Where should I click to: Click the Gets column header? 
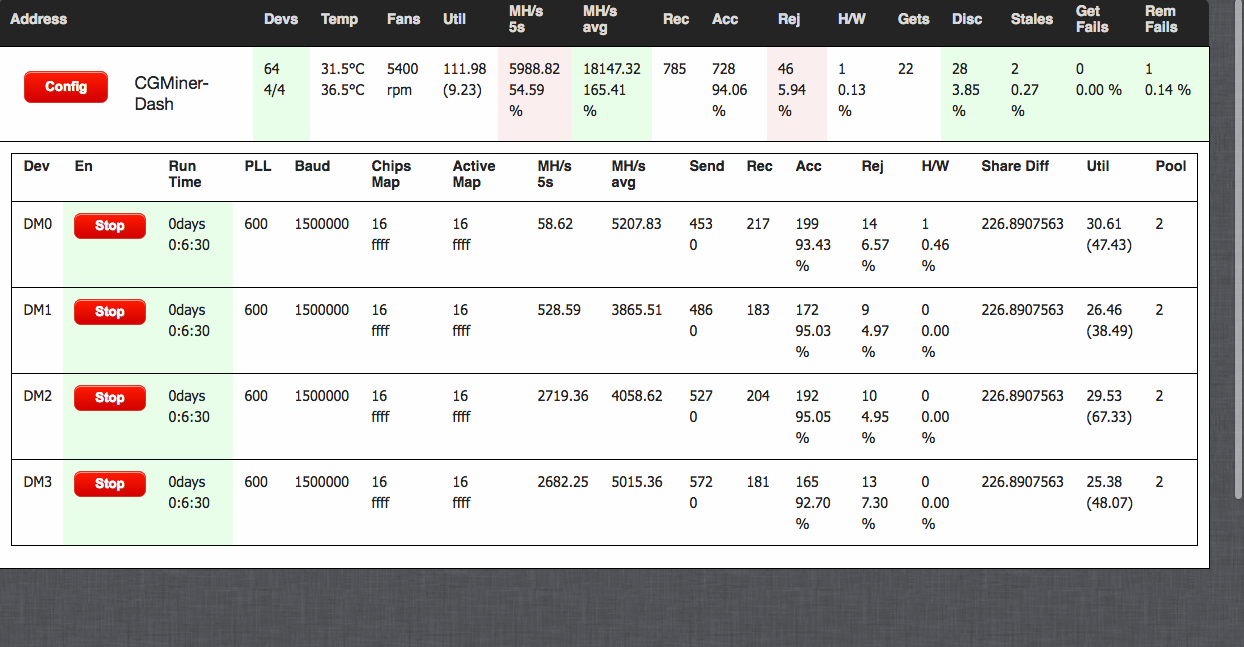point(914,19)
